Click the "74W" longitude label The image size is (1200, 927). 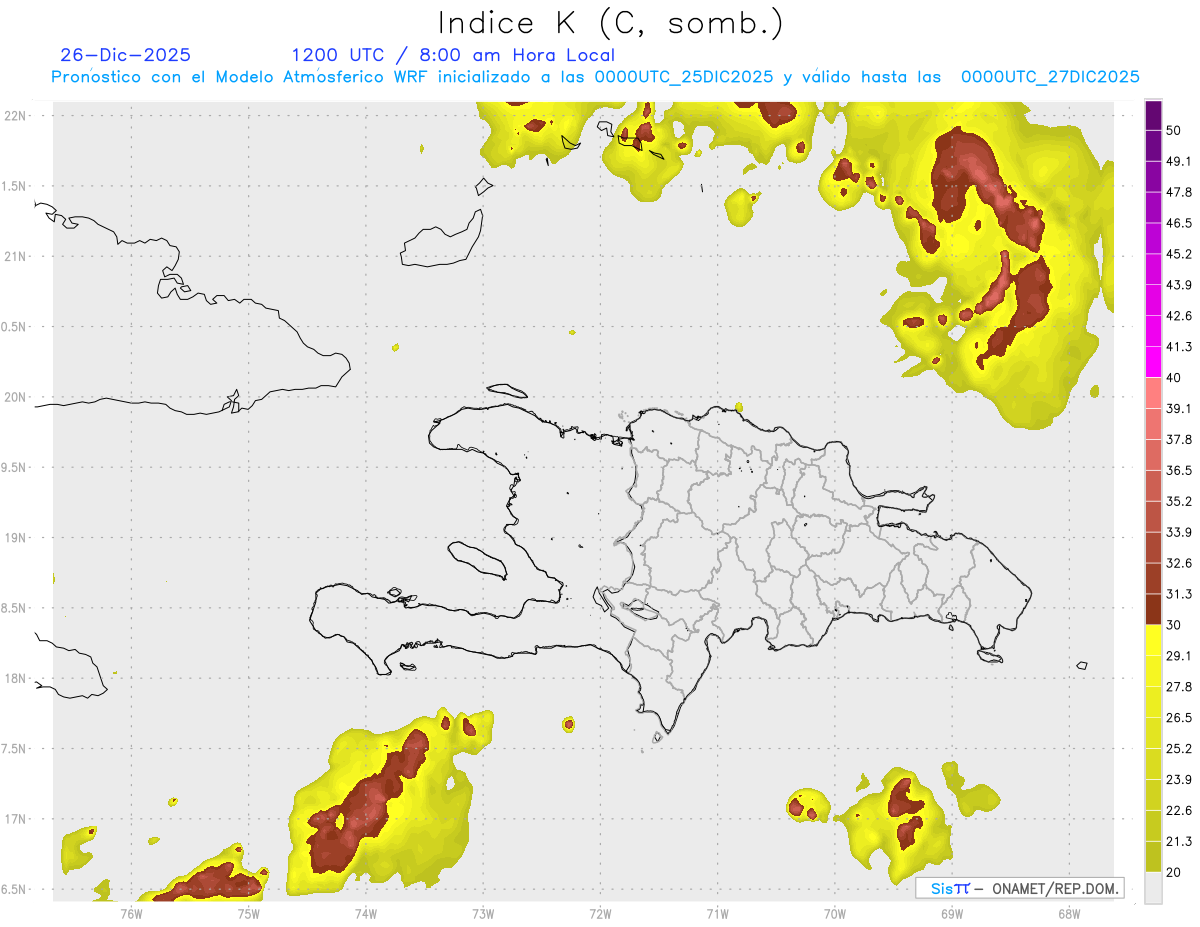tap(366, 913)
